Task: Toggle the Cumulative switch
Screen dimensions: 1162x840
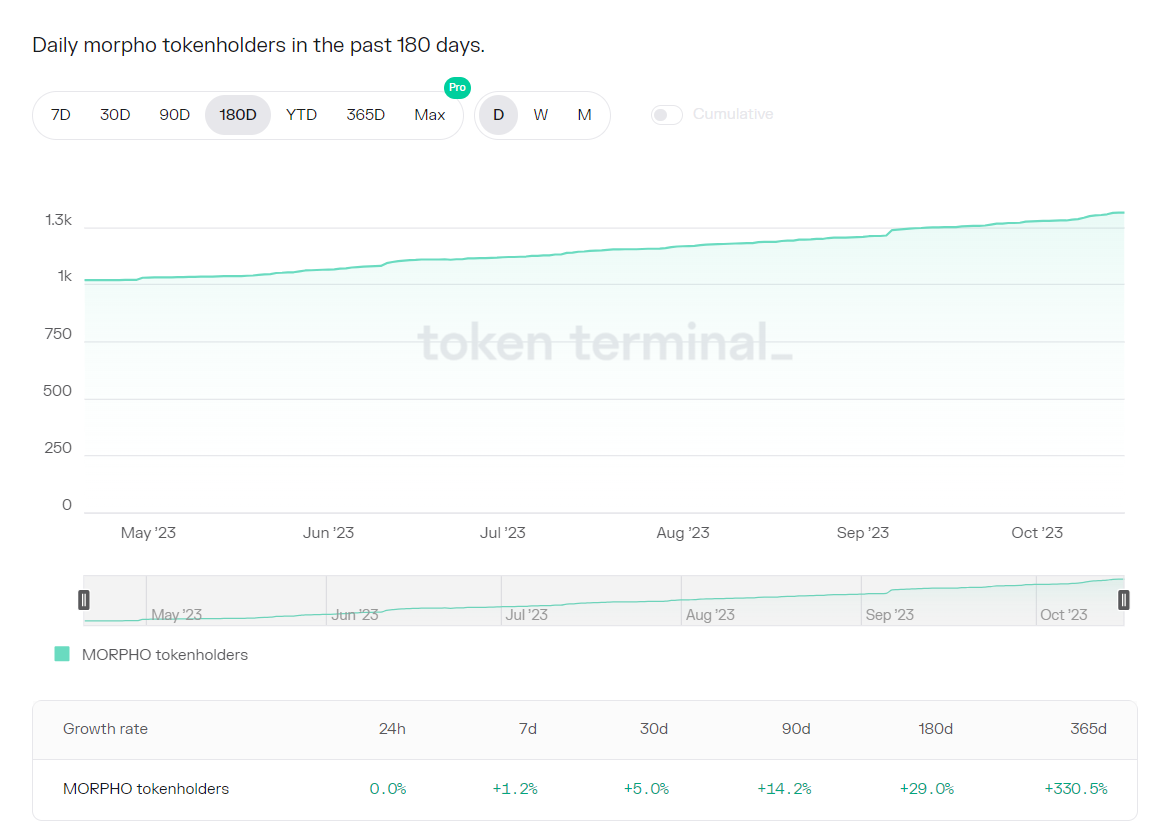Action: pyautogui.click(x=667, y=115)
